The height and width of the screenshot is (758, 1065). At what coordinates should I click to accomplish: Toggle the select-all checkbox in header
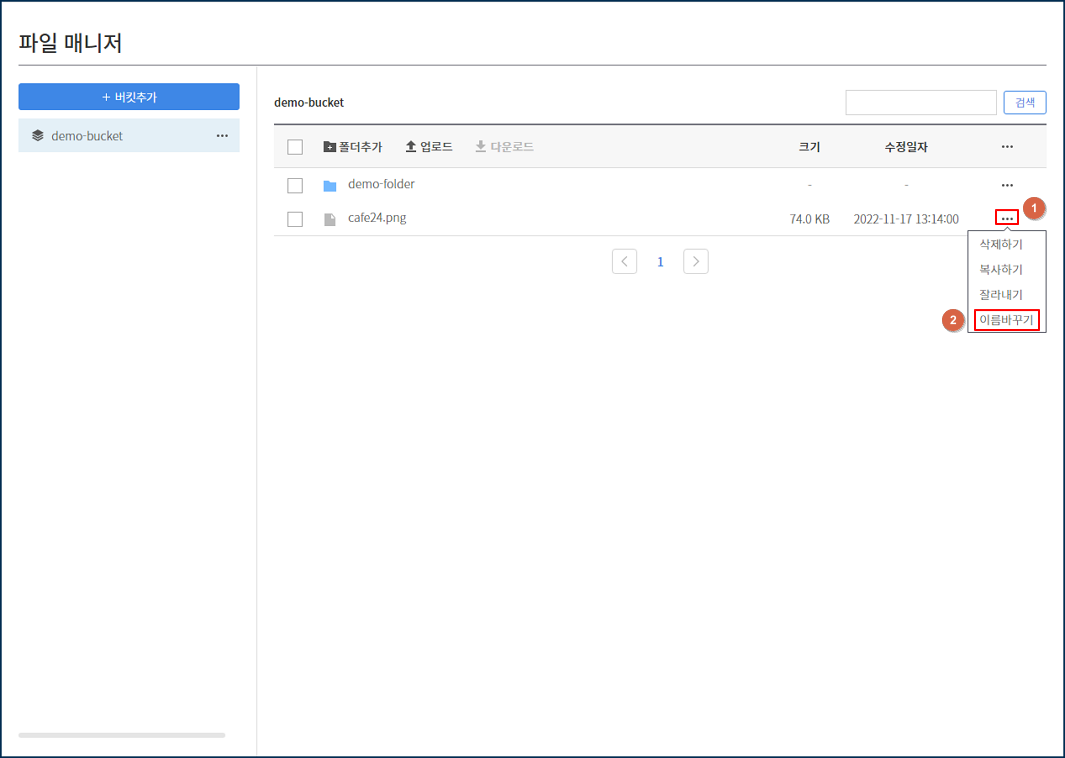[295, 147]
